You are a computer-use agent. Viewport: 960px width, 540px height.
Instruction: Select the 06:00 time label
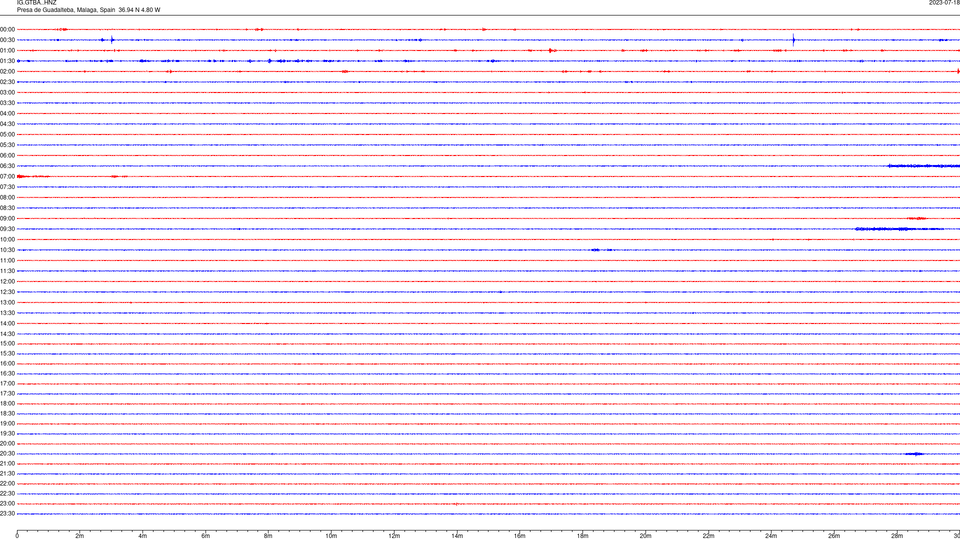pyautogui.click(x=7, y=156)
